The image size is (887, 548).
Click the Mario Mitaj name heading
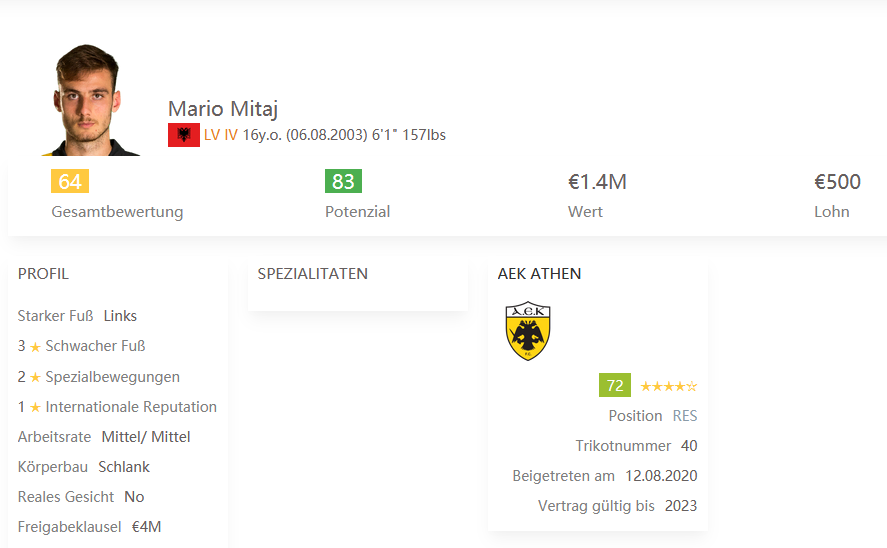pyautogui.click(x=223, y=109)
